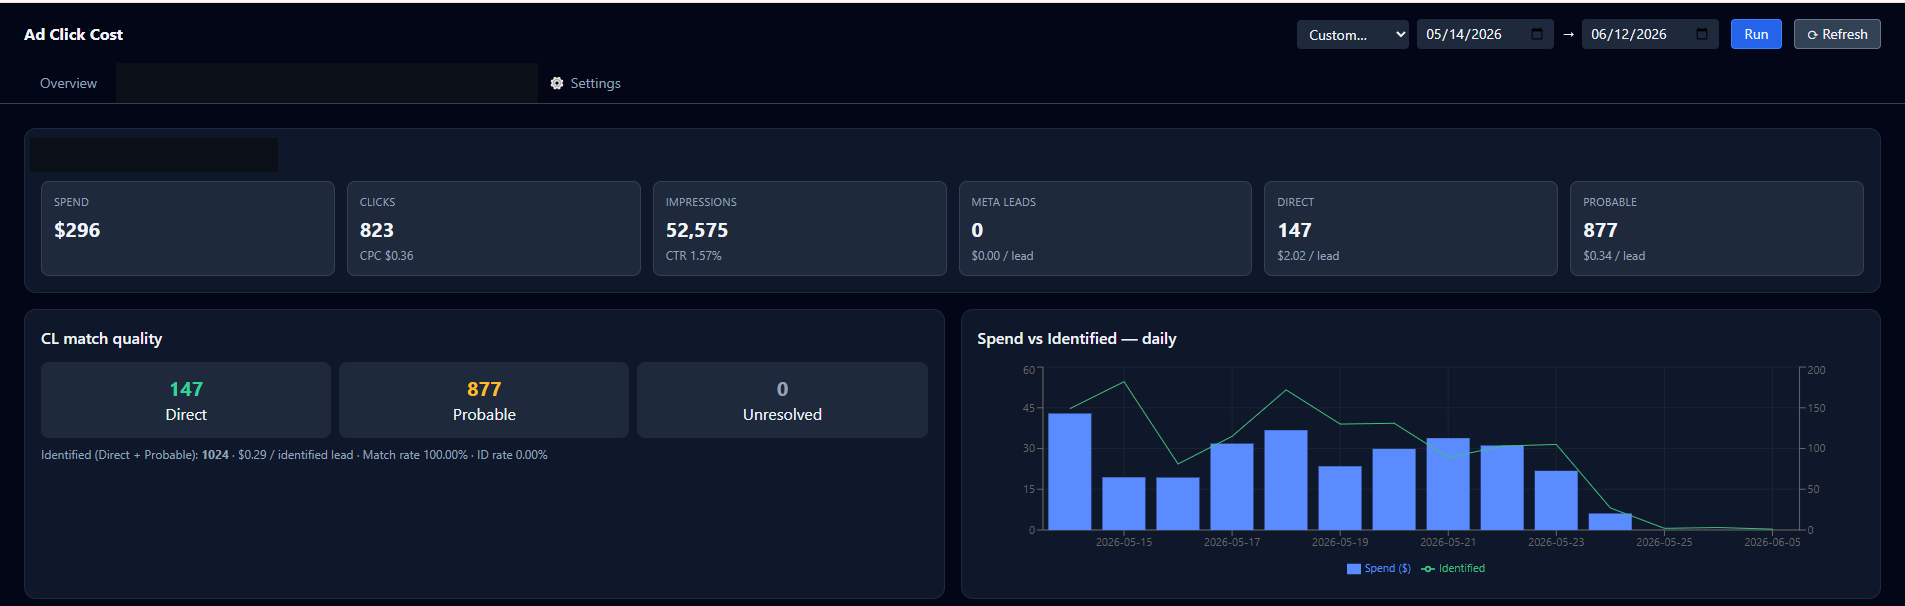1905x606 pixels.
Task: Click the 06/12/2026 end date field
Action: point(1650,34)
